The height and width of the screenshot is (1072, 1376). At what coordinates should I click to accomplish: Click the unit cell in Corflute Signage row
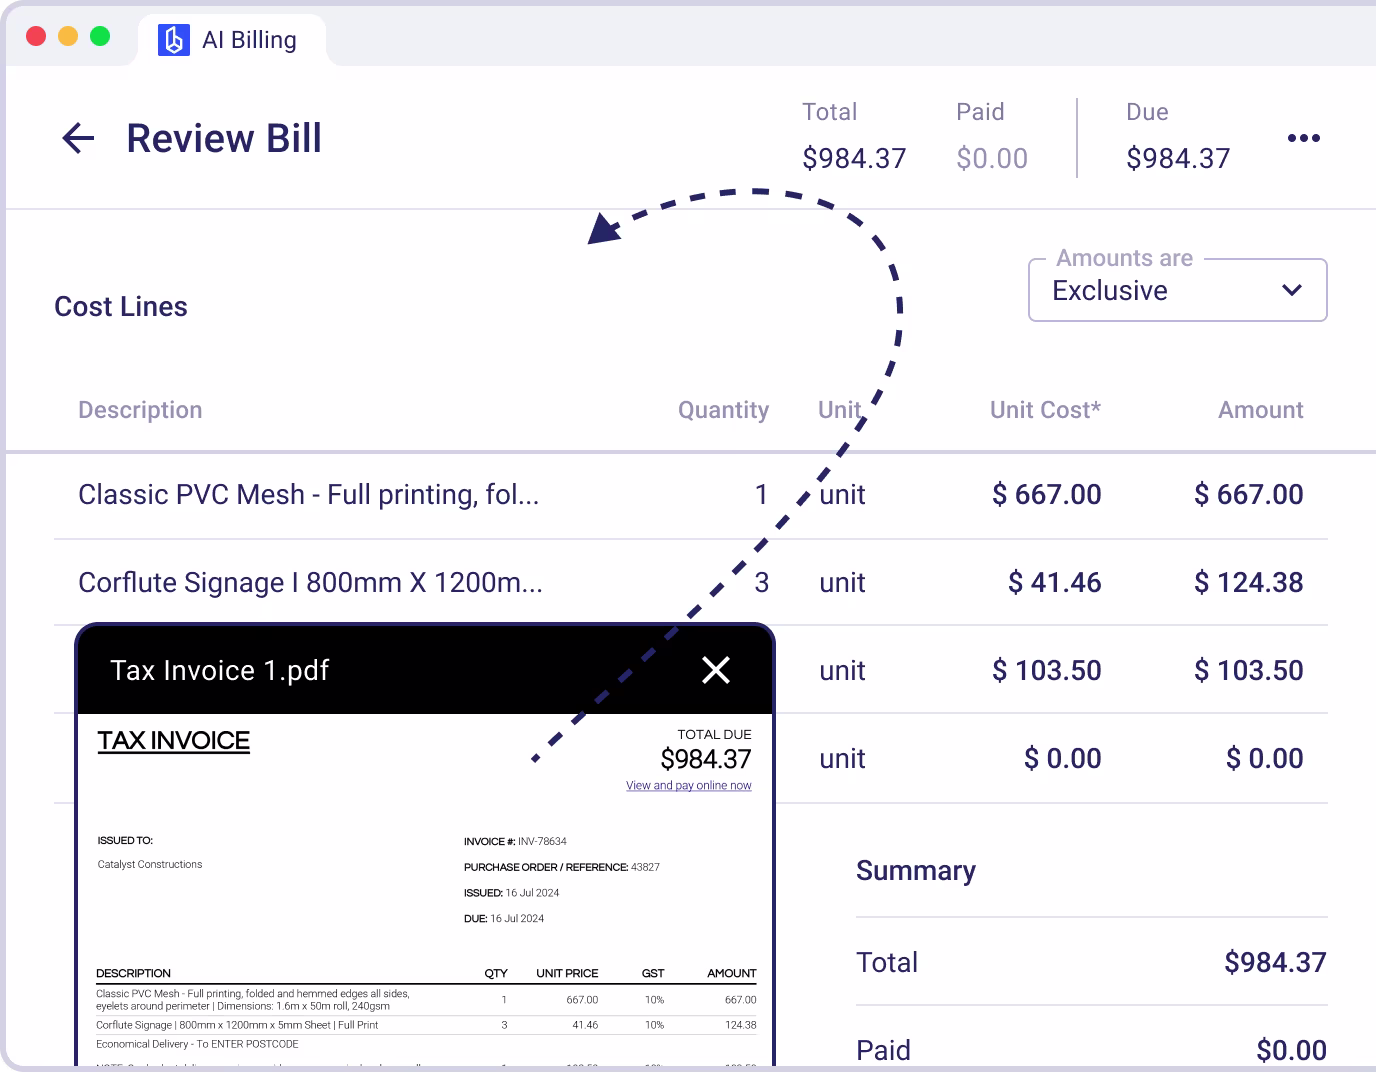click(x=842, y=583)
